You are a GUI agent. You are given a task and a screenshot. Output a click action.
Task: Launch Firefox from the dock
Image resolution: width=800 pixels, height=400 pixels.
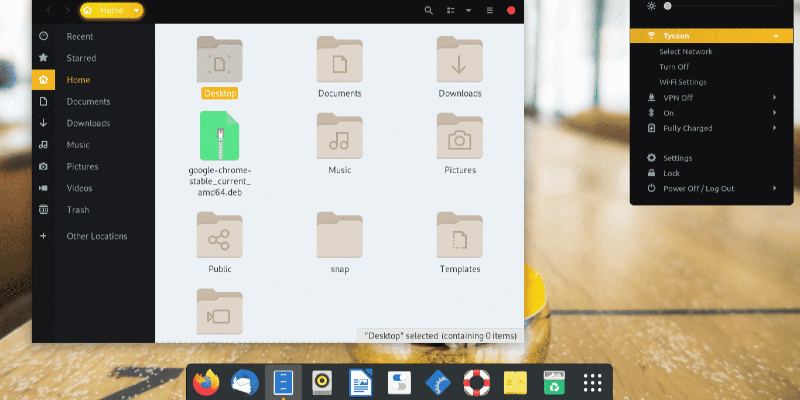206,382
